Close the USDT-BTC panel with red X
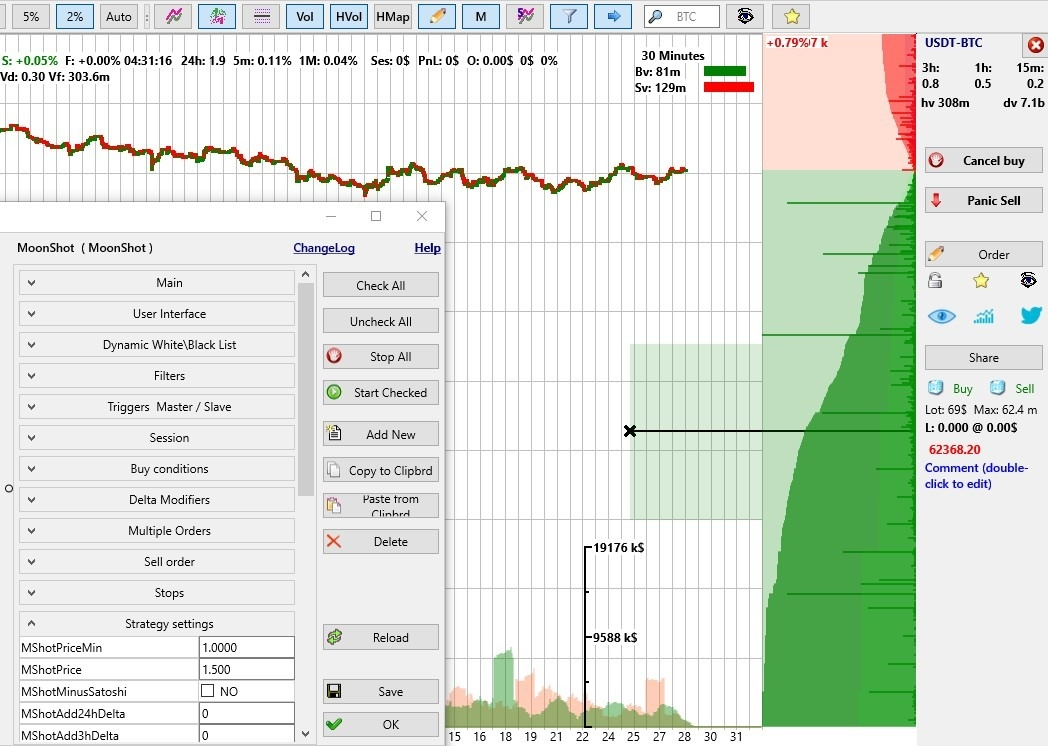This screenshot has width=1048, height=746. coord(1035,45)
